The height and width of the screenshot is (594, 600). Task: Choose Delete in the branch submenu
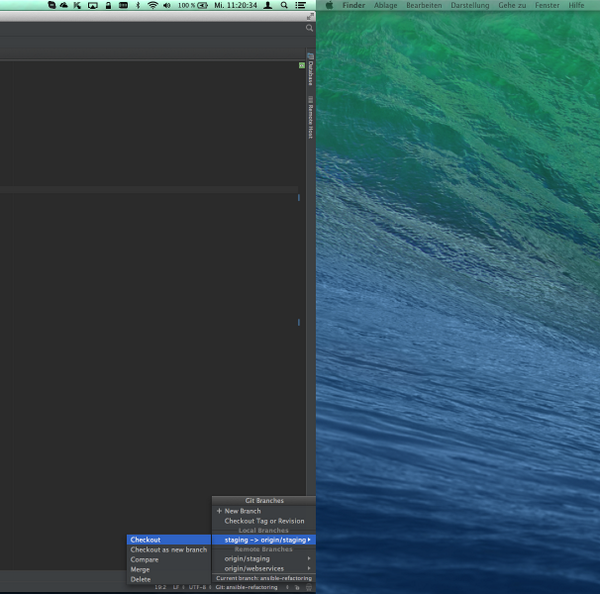pos(169,579)
